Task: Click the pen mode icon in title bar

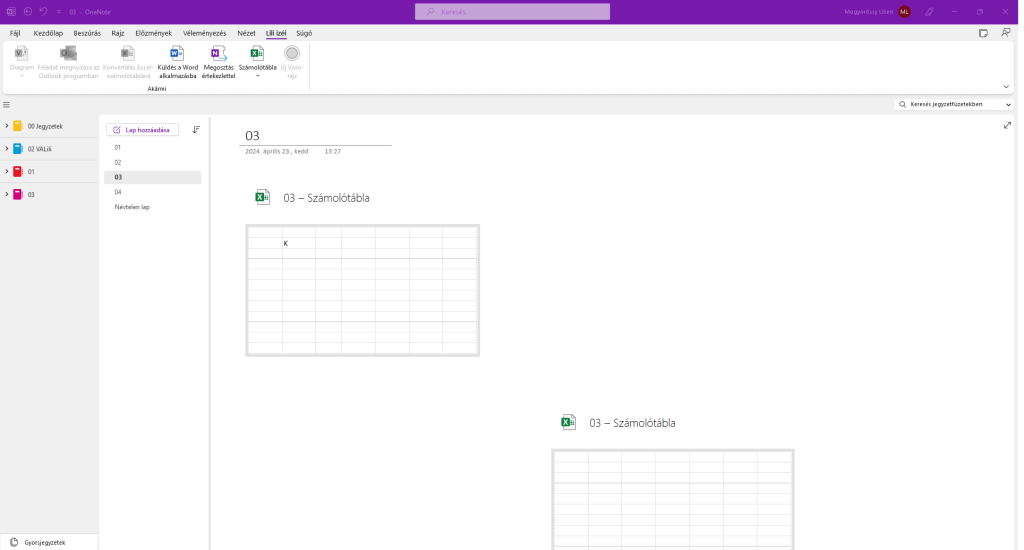Action: tap(929, 11)
